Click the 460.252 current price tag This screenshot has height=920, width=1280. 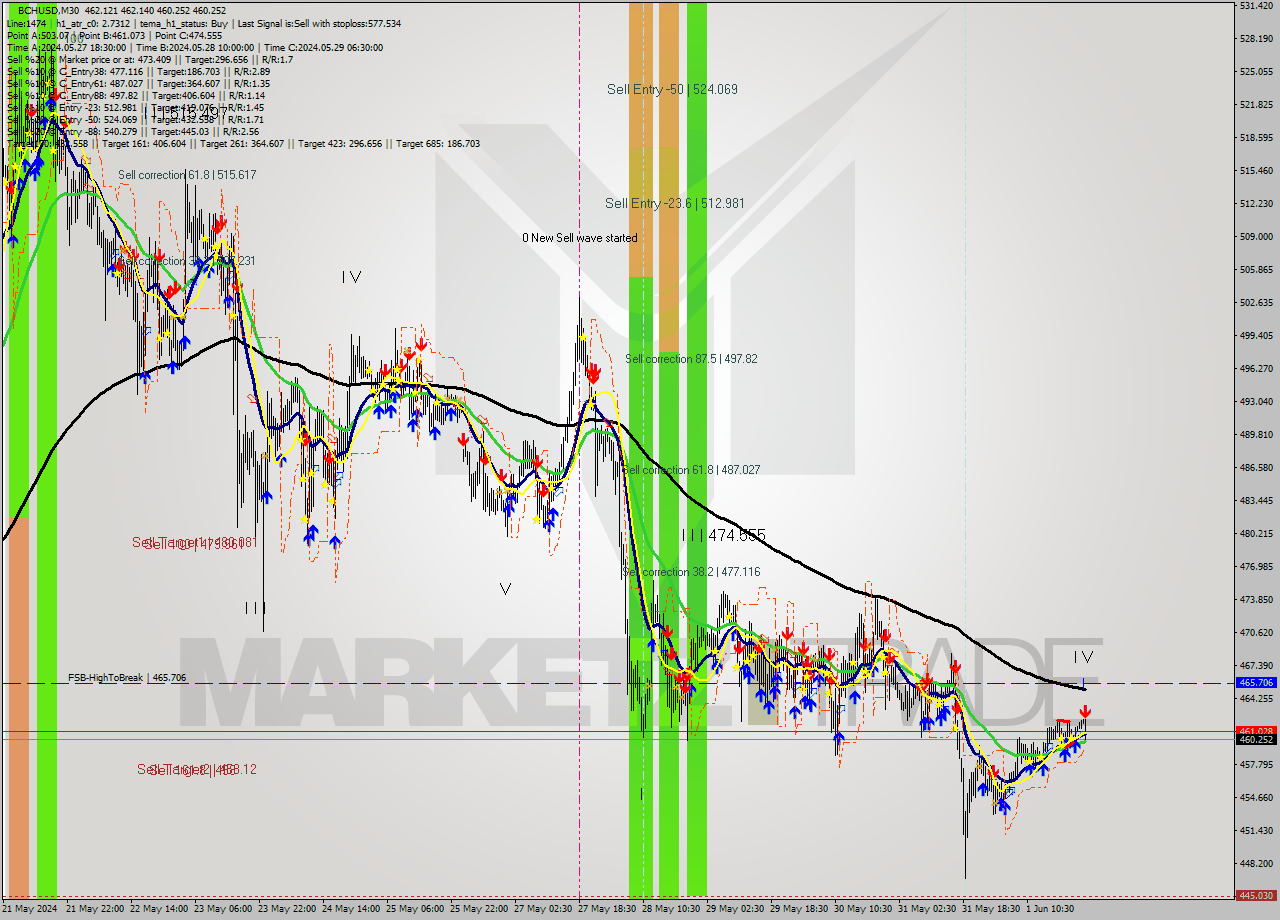pos(1255,740)
